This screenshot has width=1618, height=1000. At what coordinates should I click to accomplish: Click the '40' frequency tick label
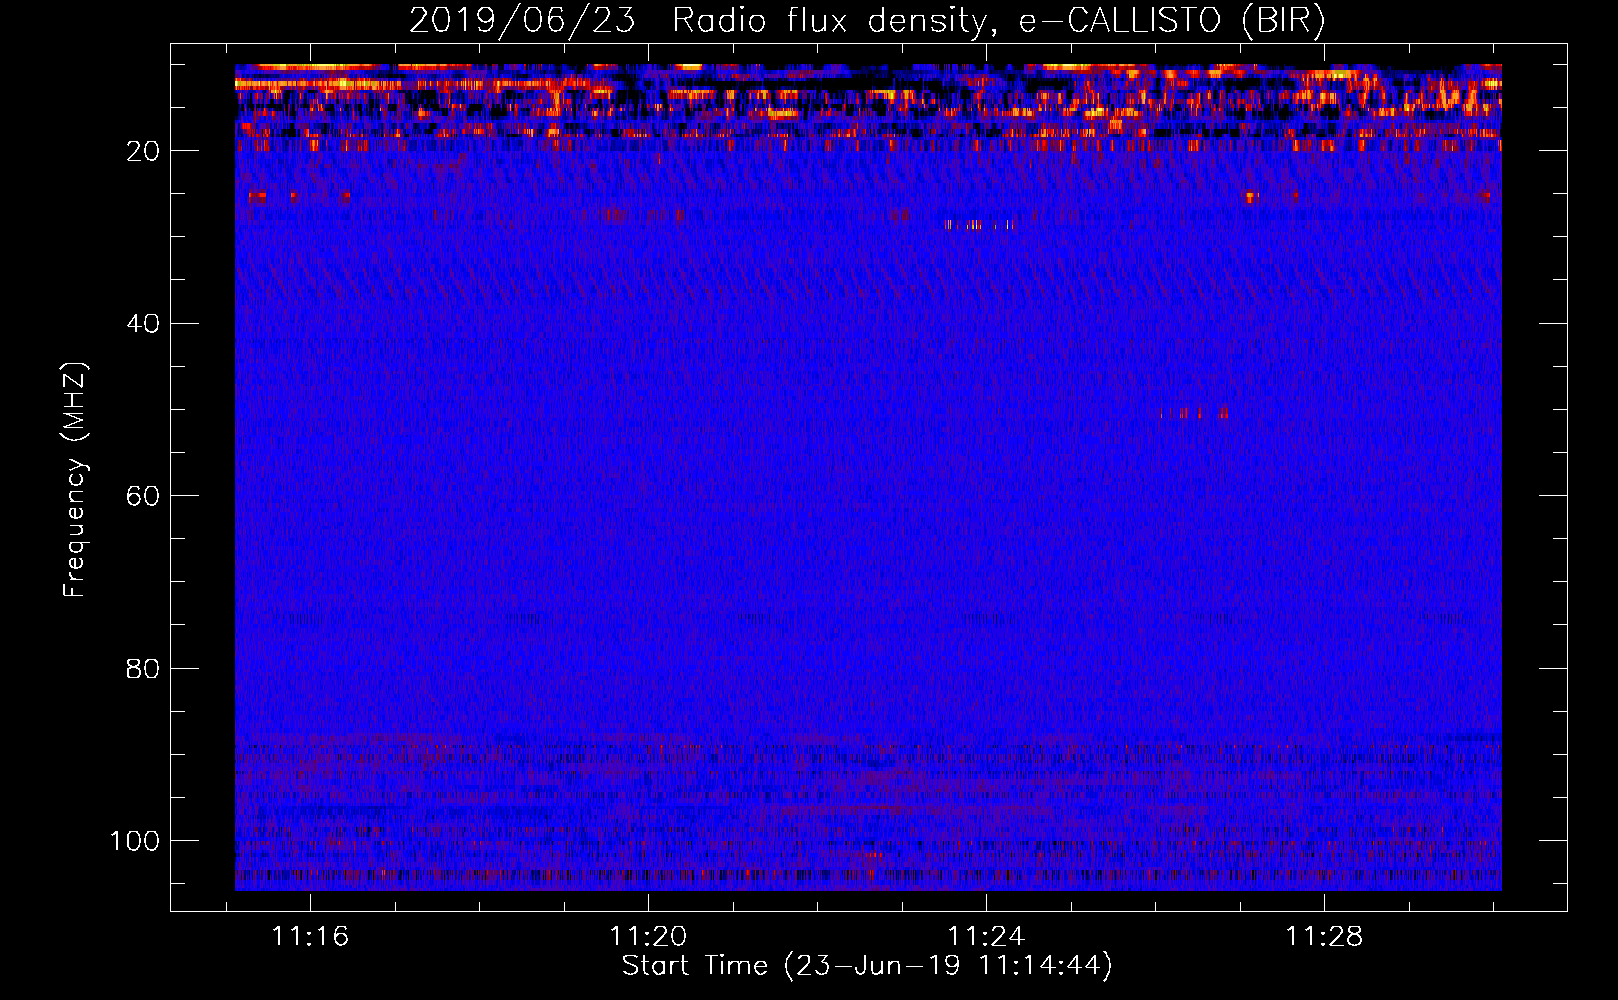[143, 324]
